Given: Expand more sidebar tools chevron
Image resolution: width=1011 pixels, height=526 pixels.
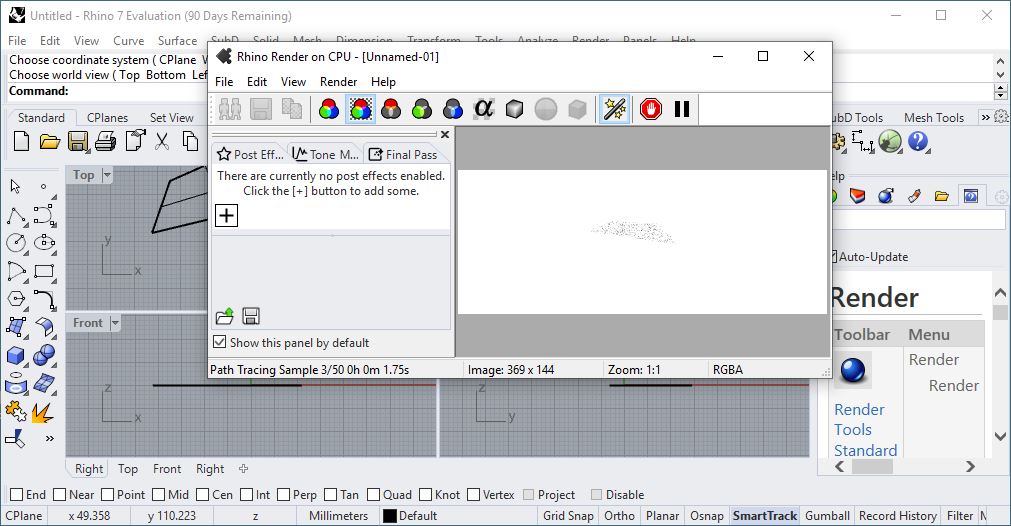Looking at the screenshot, I should coord(50,439).
